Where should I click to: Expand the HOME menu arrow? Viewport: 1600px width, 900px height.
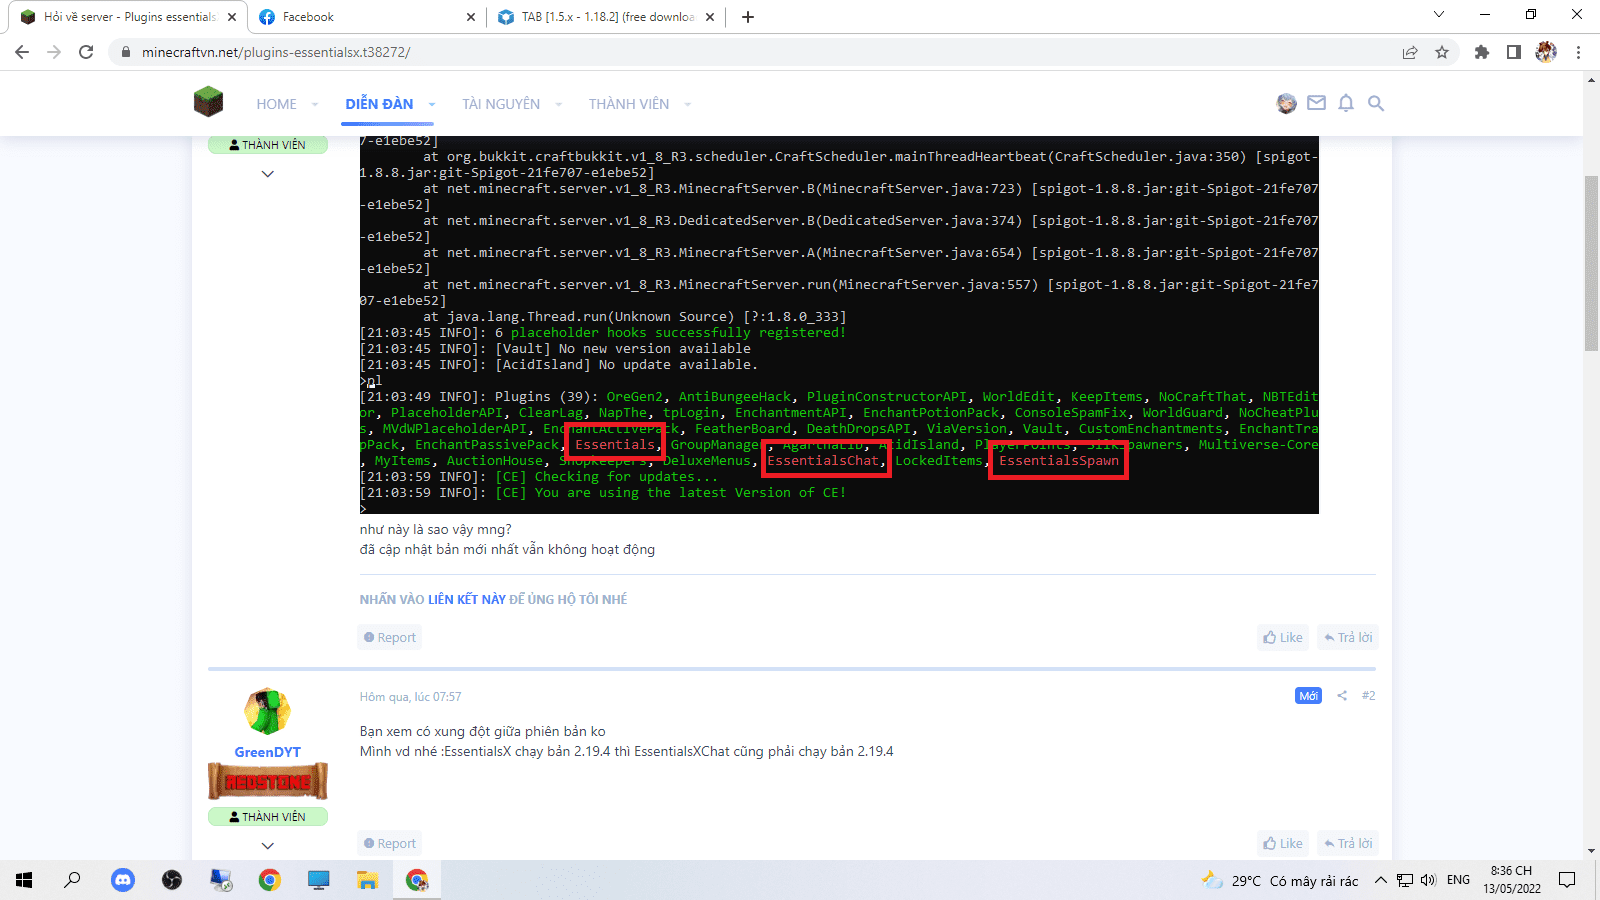(x=315, y=104)
